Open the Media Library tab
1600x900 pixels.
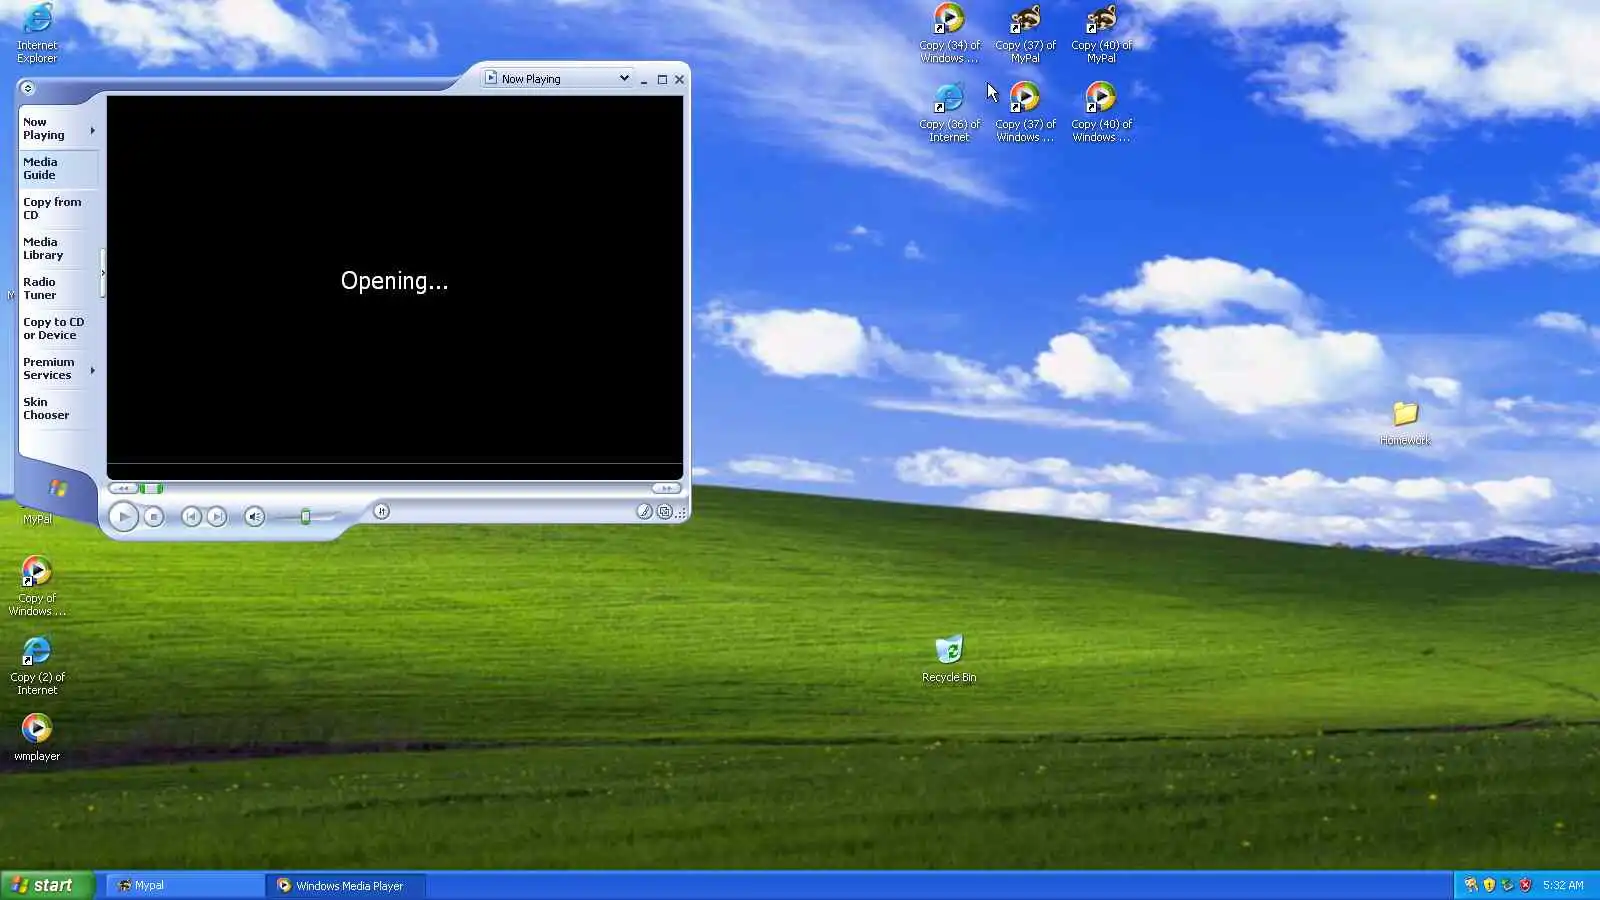[58, 249]
